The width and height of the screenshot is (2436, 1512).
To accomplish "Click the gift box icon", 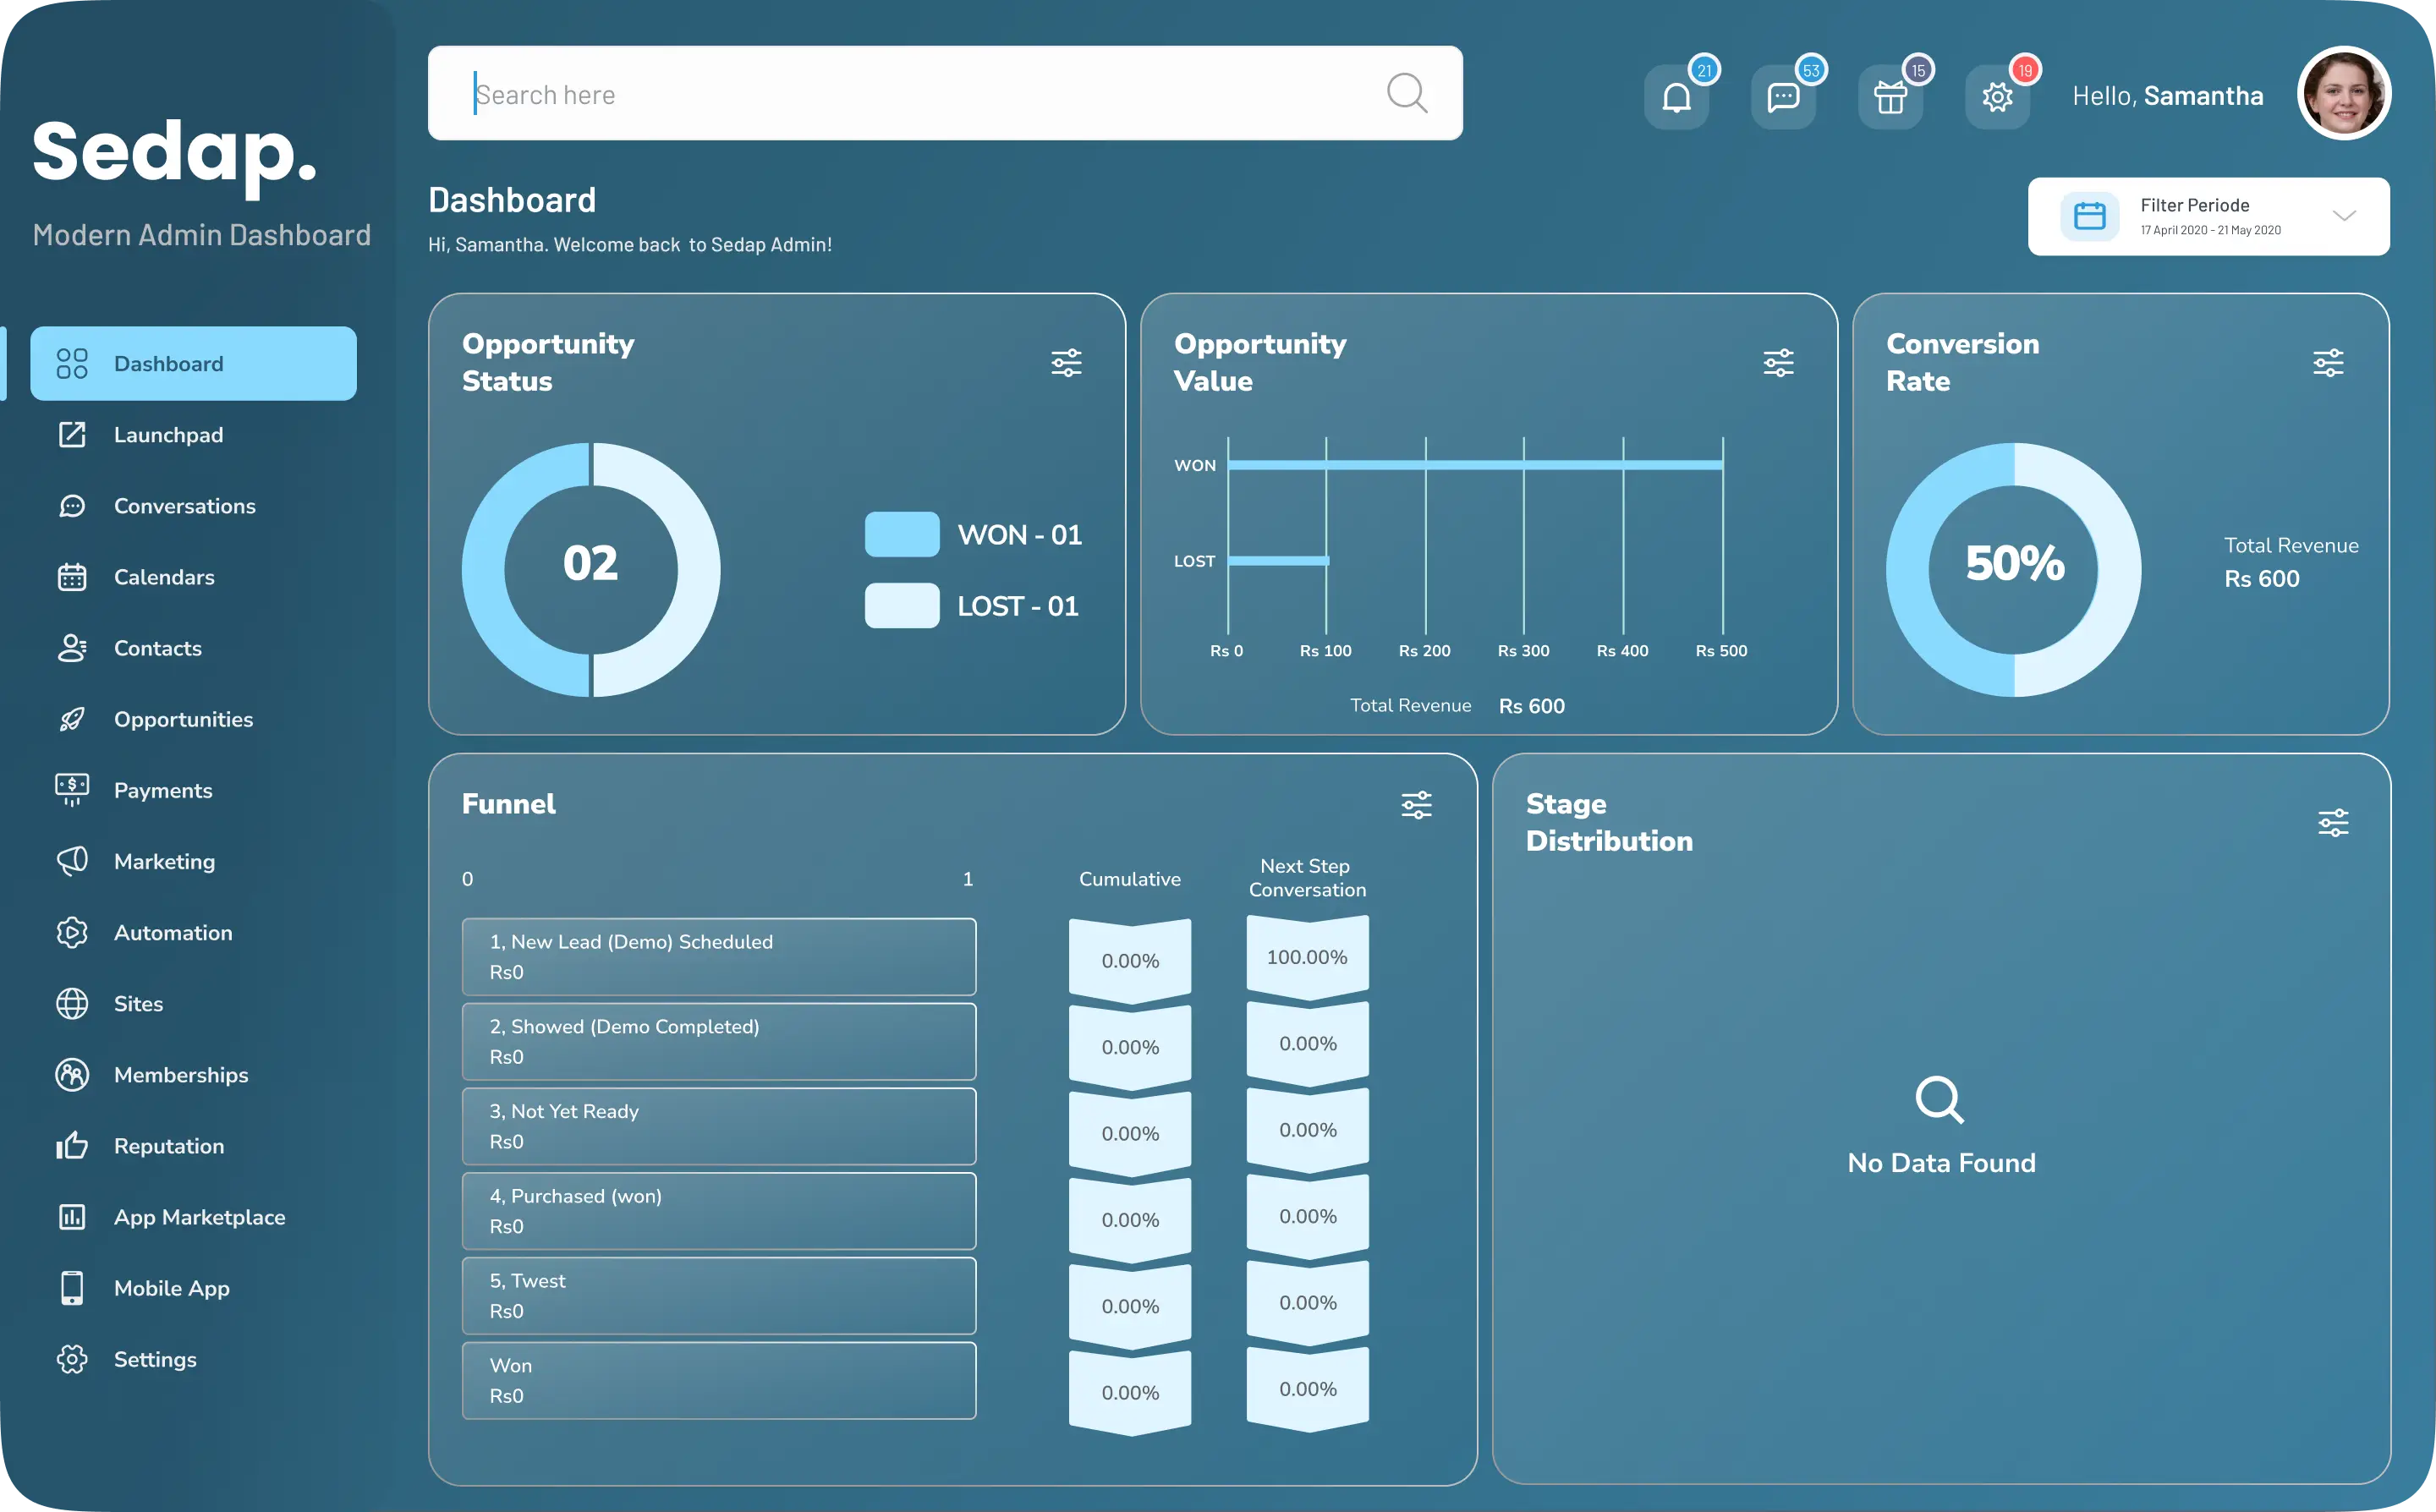I will point(1890,97).
